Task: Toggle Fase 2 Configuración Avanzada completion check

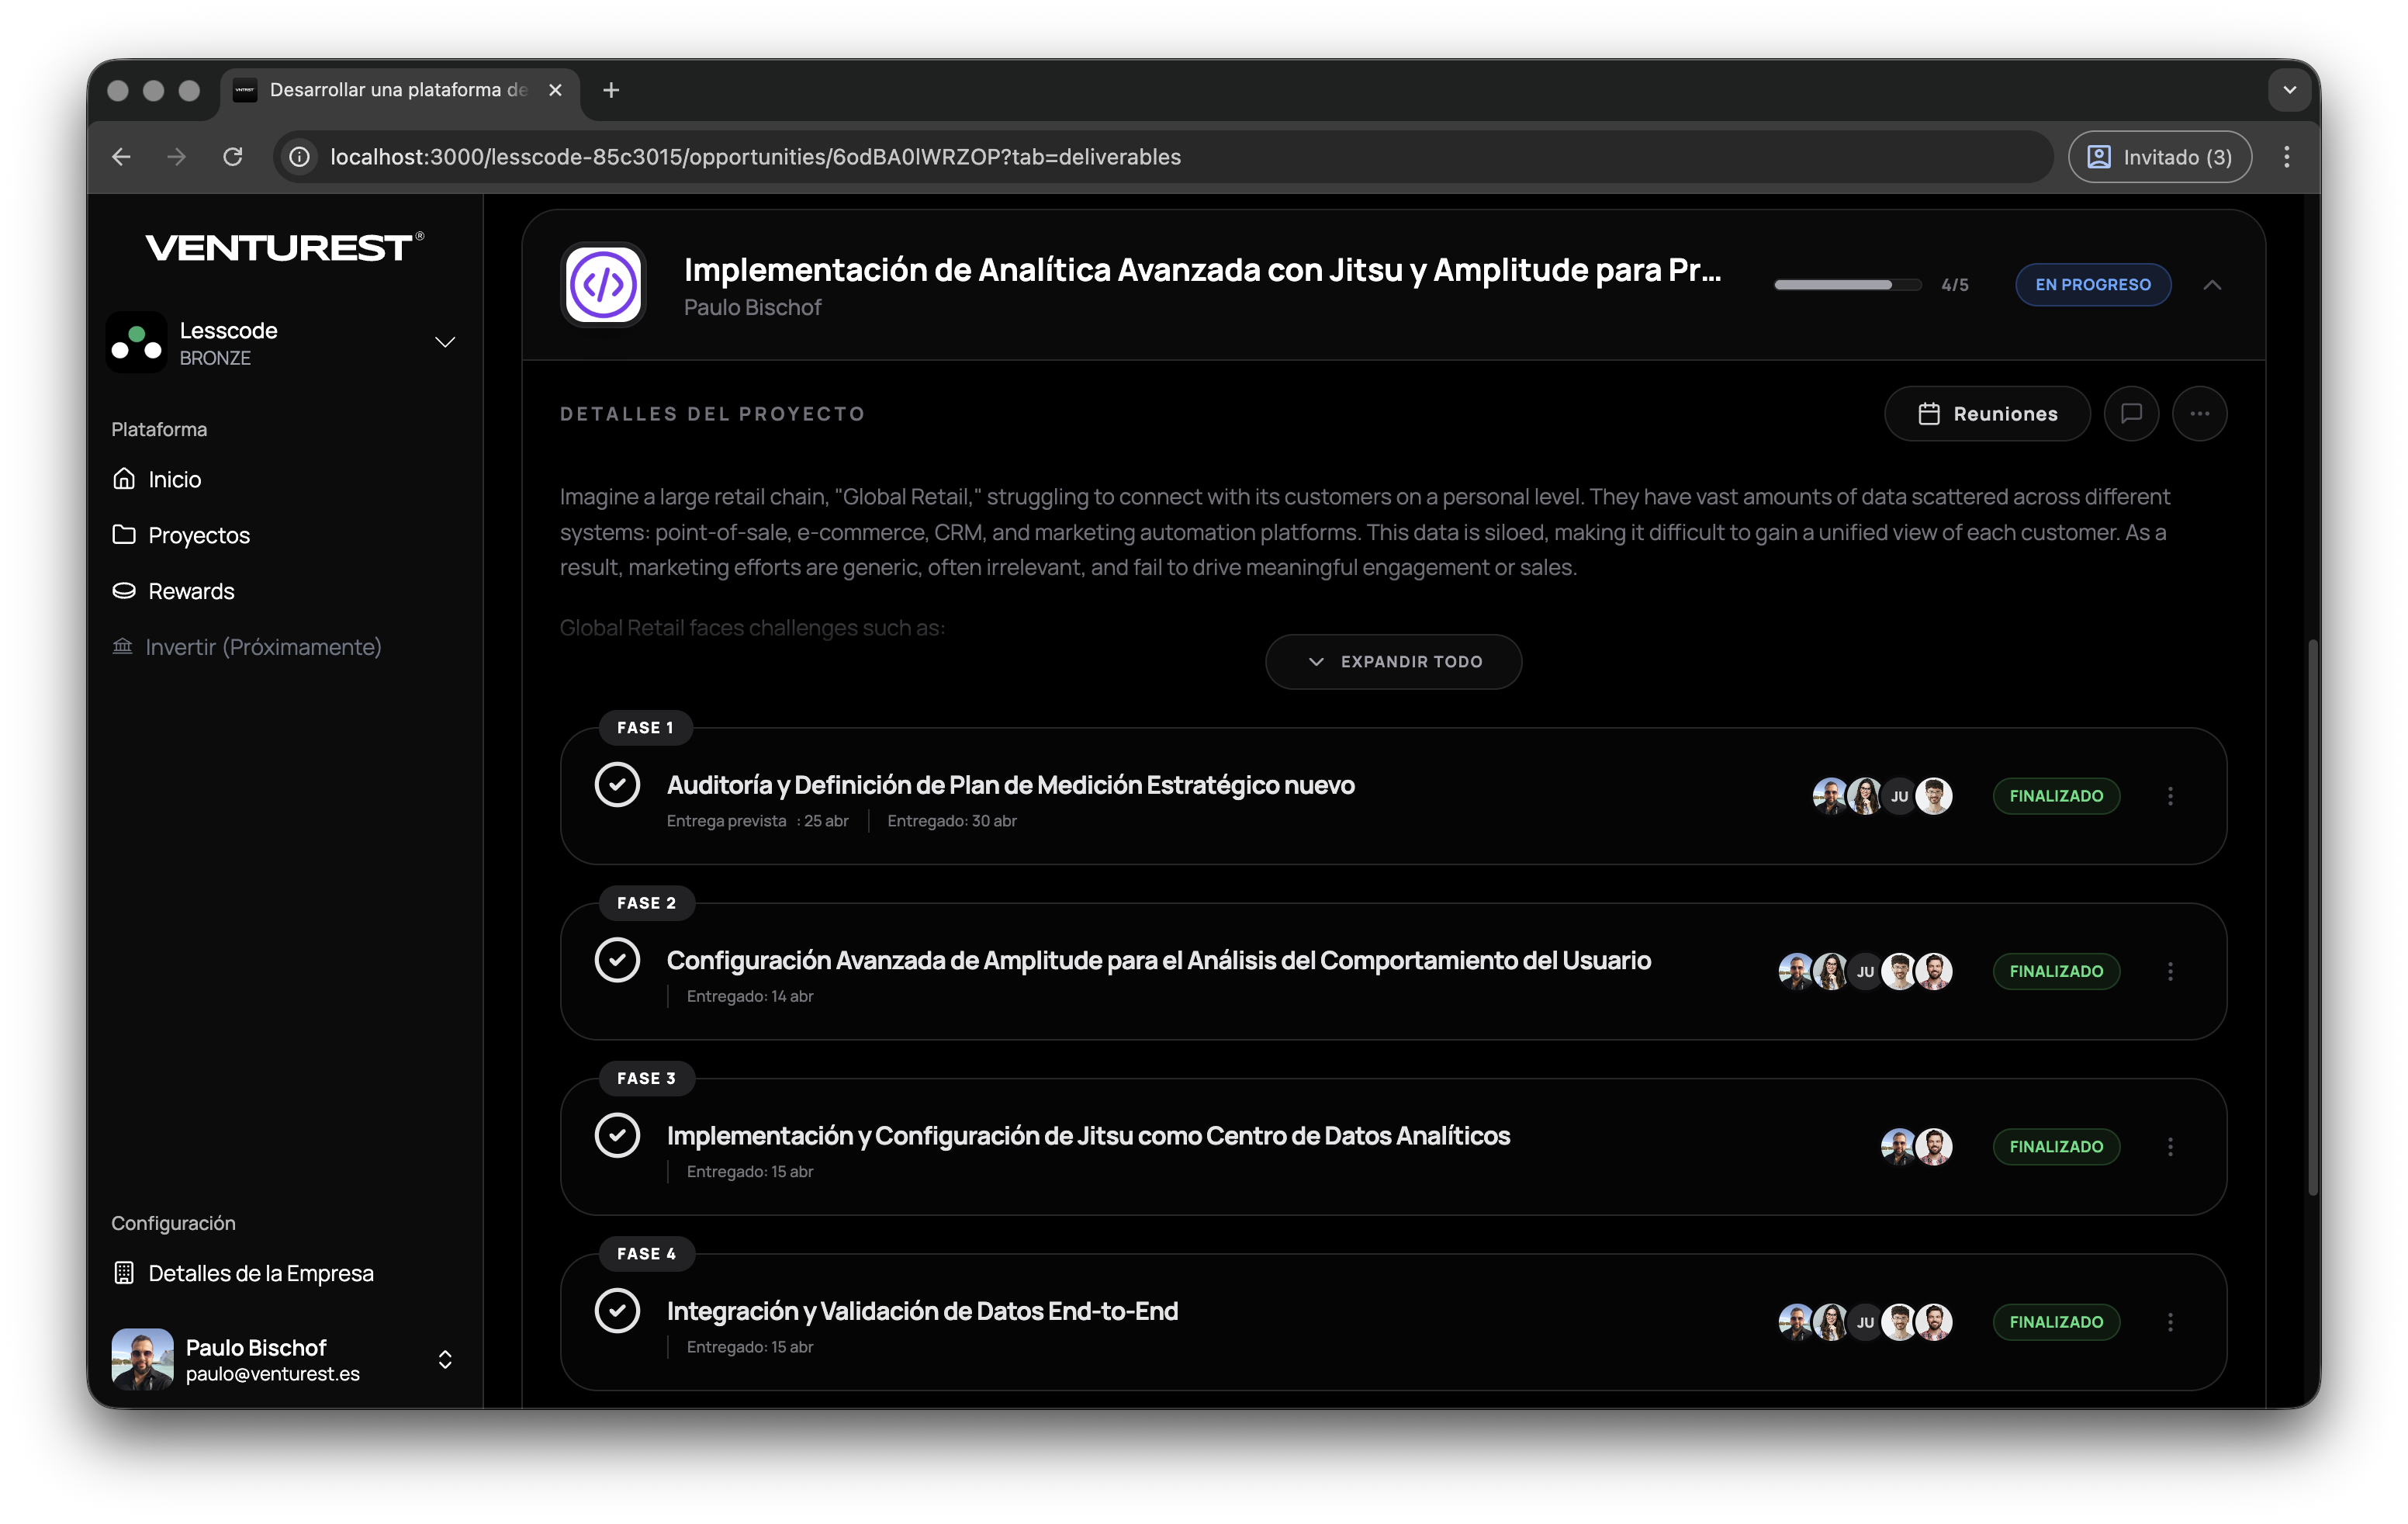Action: [x=617, y=960]
